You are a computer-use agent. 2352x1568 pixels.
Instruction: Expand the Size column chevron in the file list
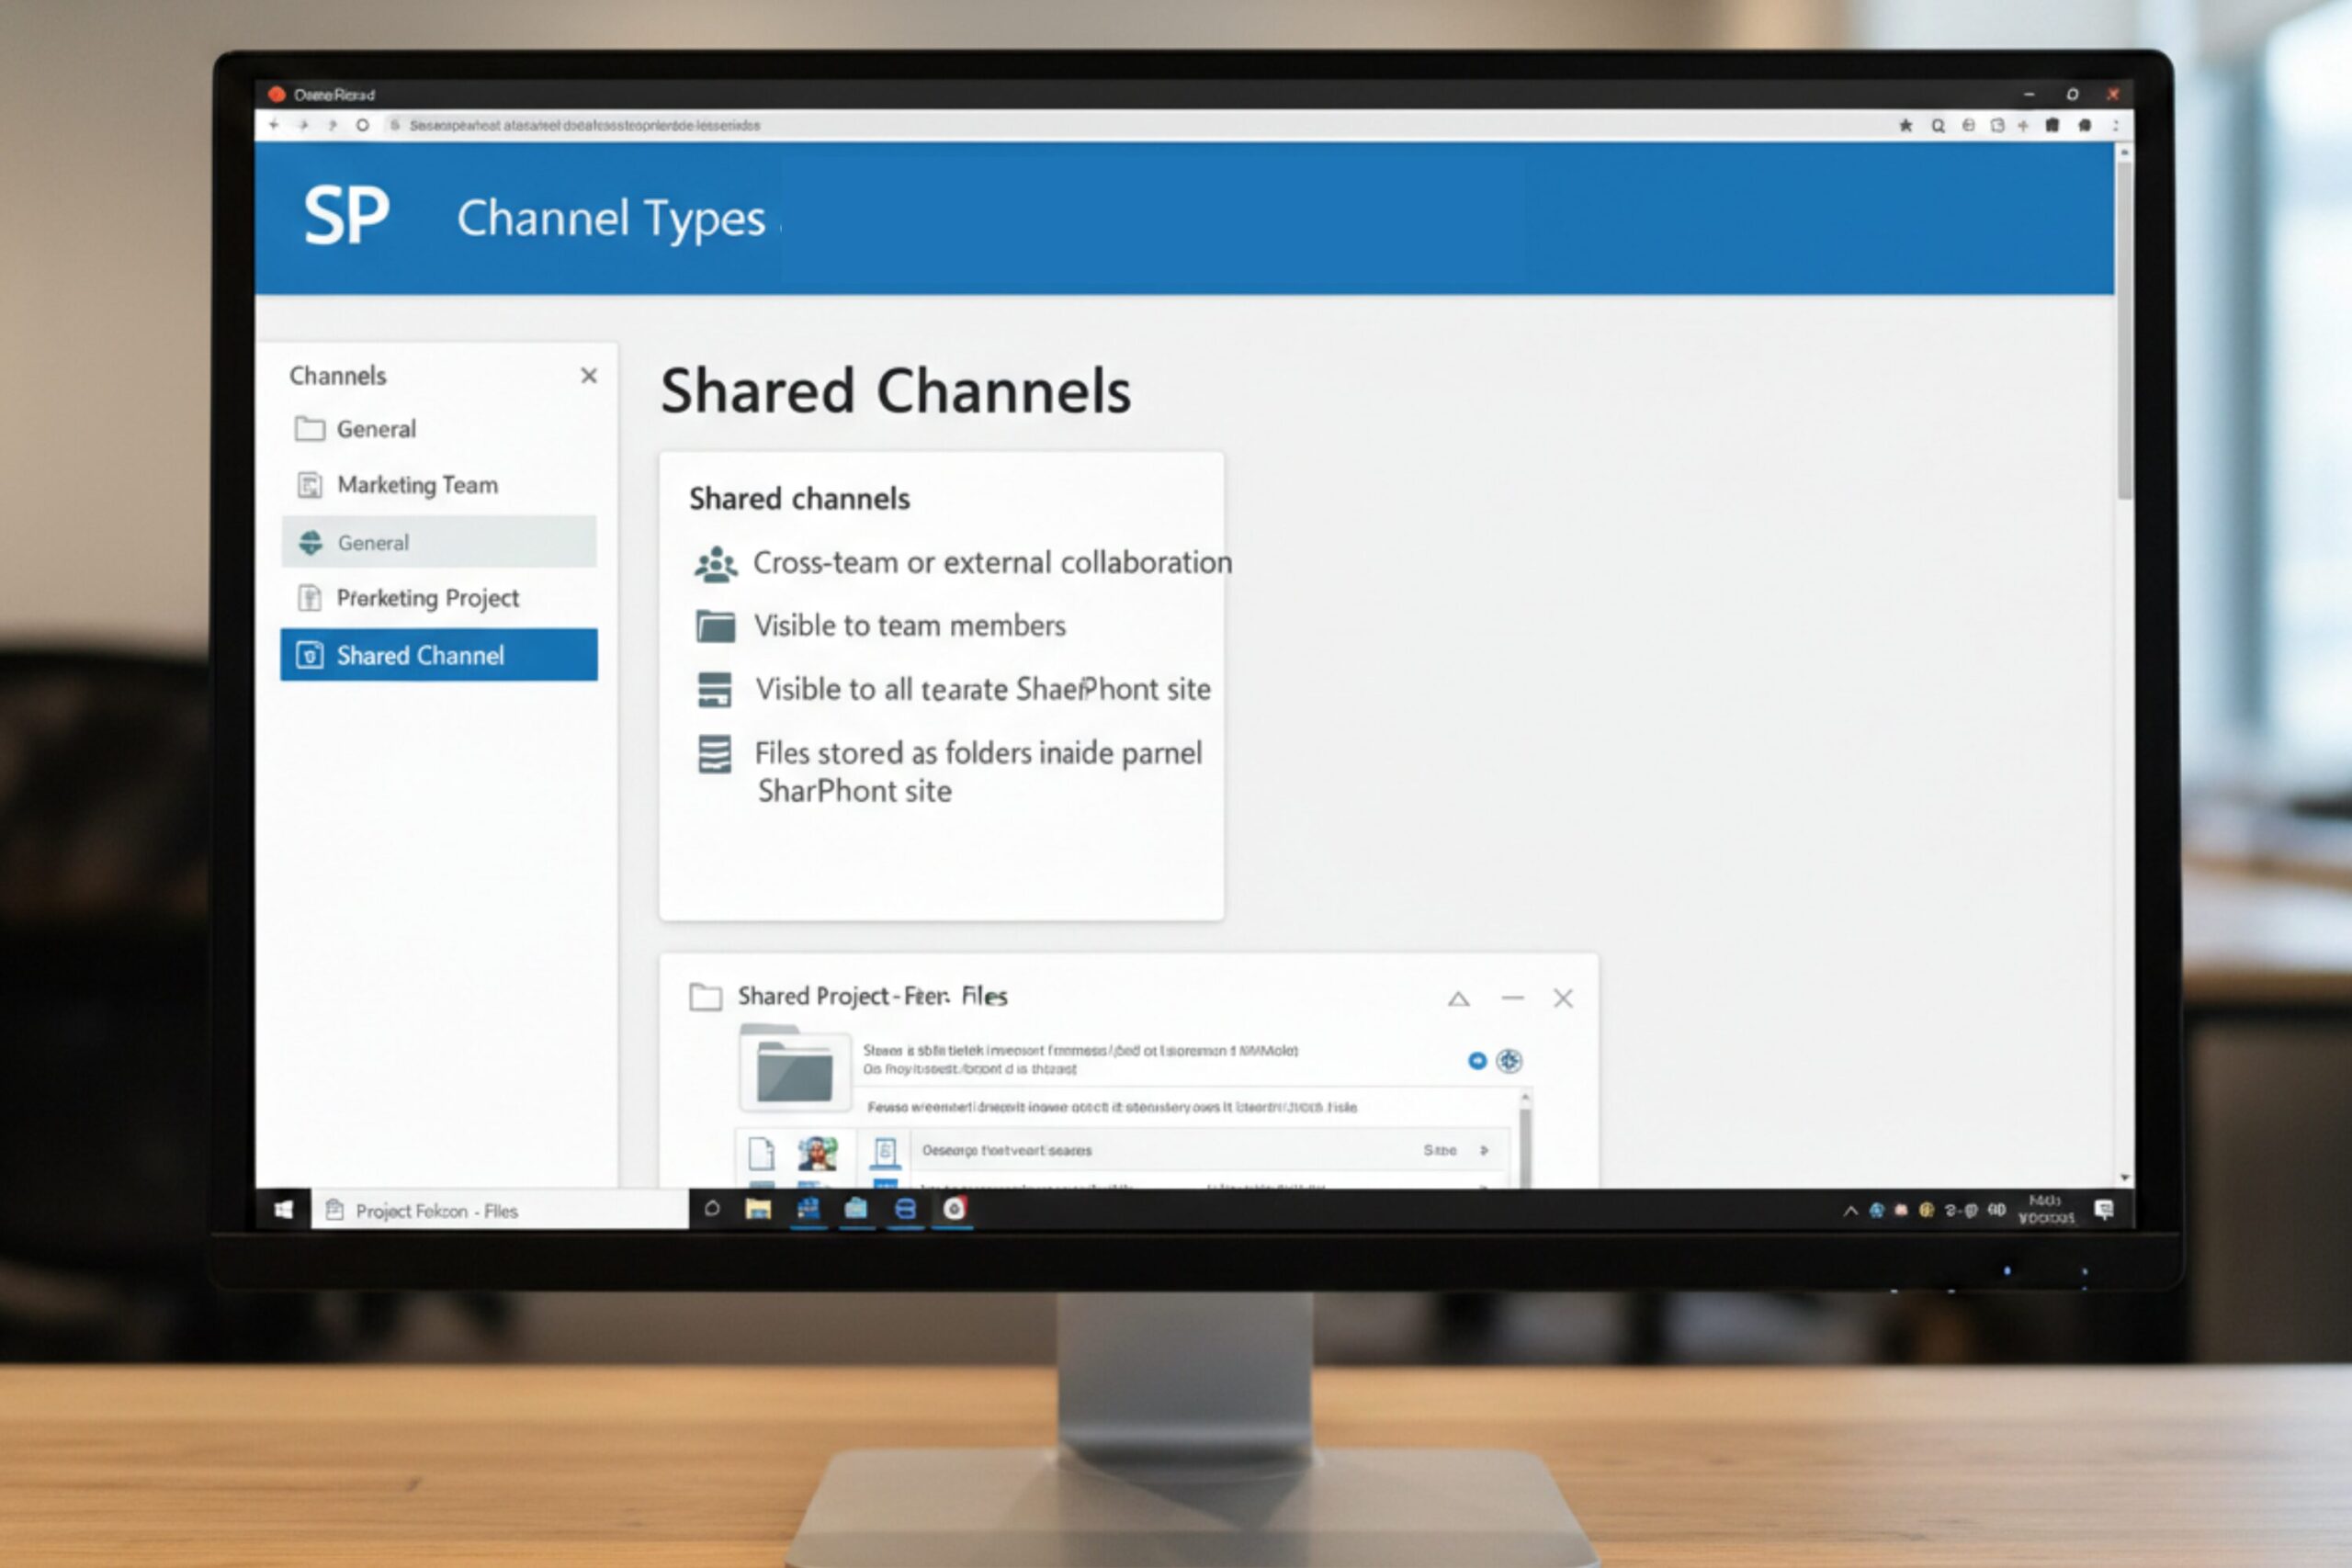[1486, 1150]
